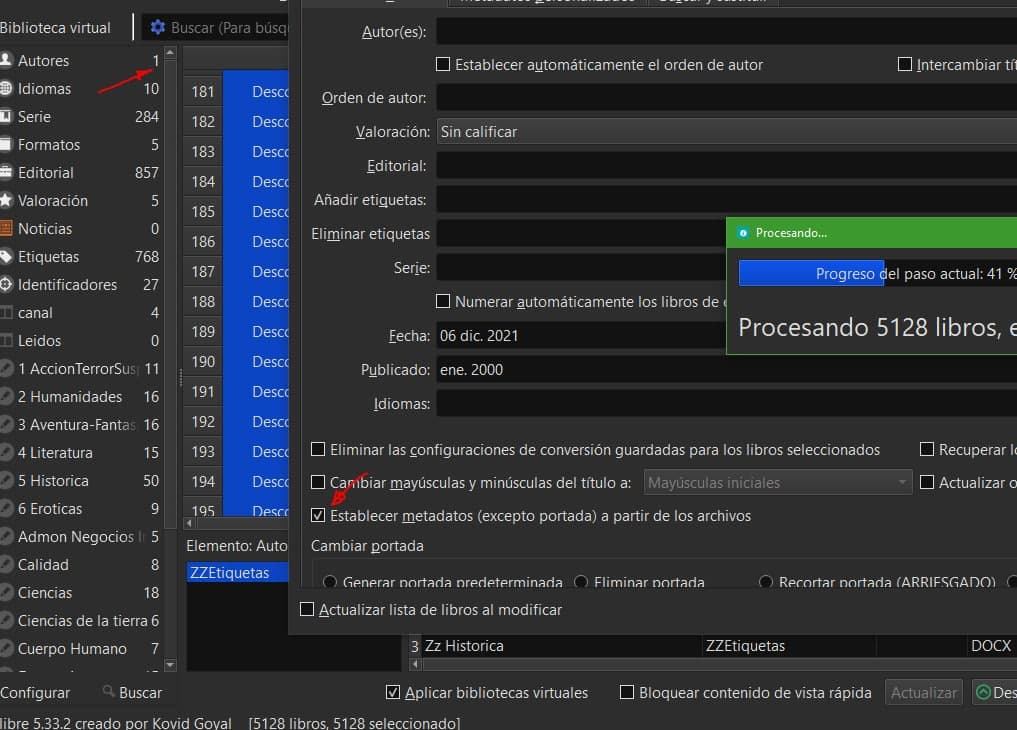The width and height of the screenshot is (1017, 730).
Task: Enable Numerar automáticamente los libros checkbox
Action: 443,301
